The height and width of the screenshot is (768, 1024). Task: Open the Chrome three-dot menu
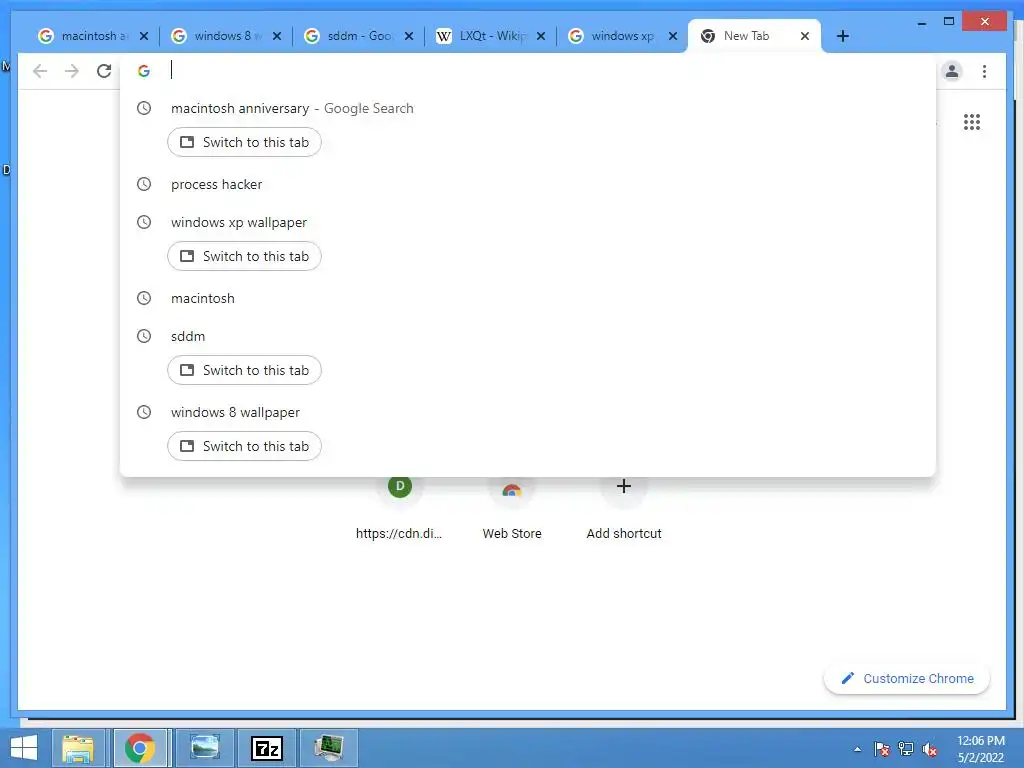pyautogui.click(x=984, y=71)
